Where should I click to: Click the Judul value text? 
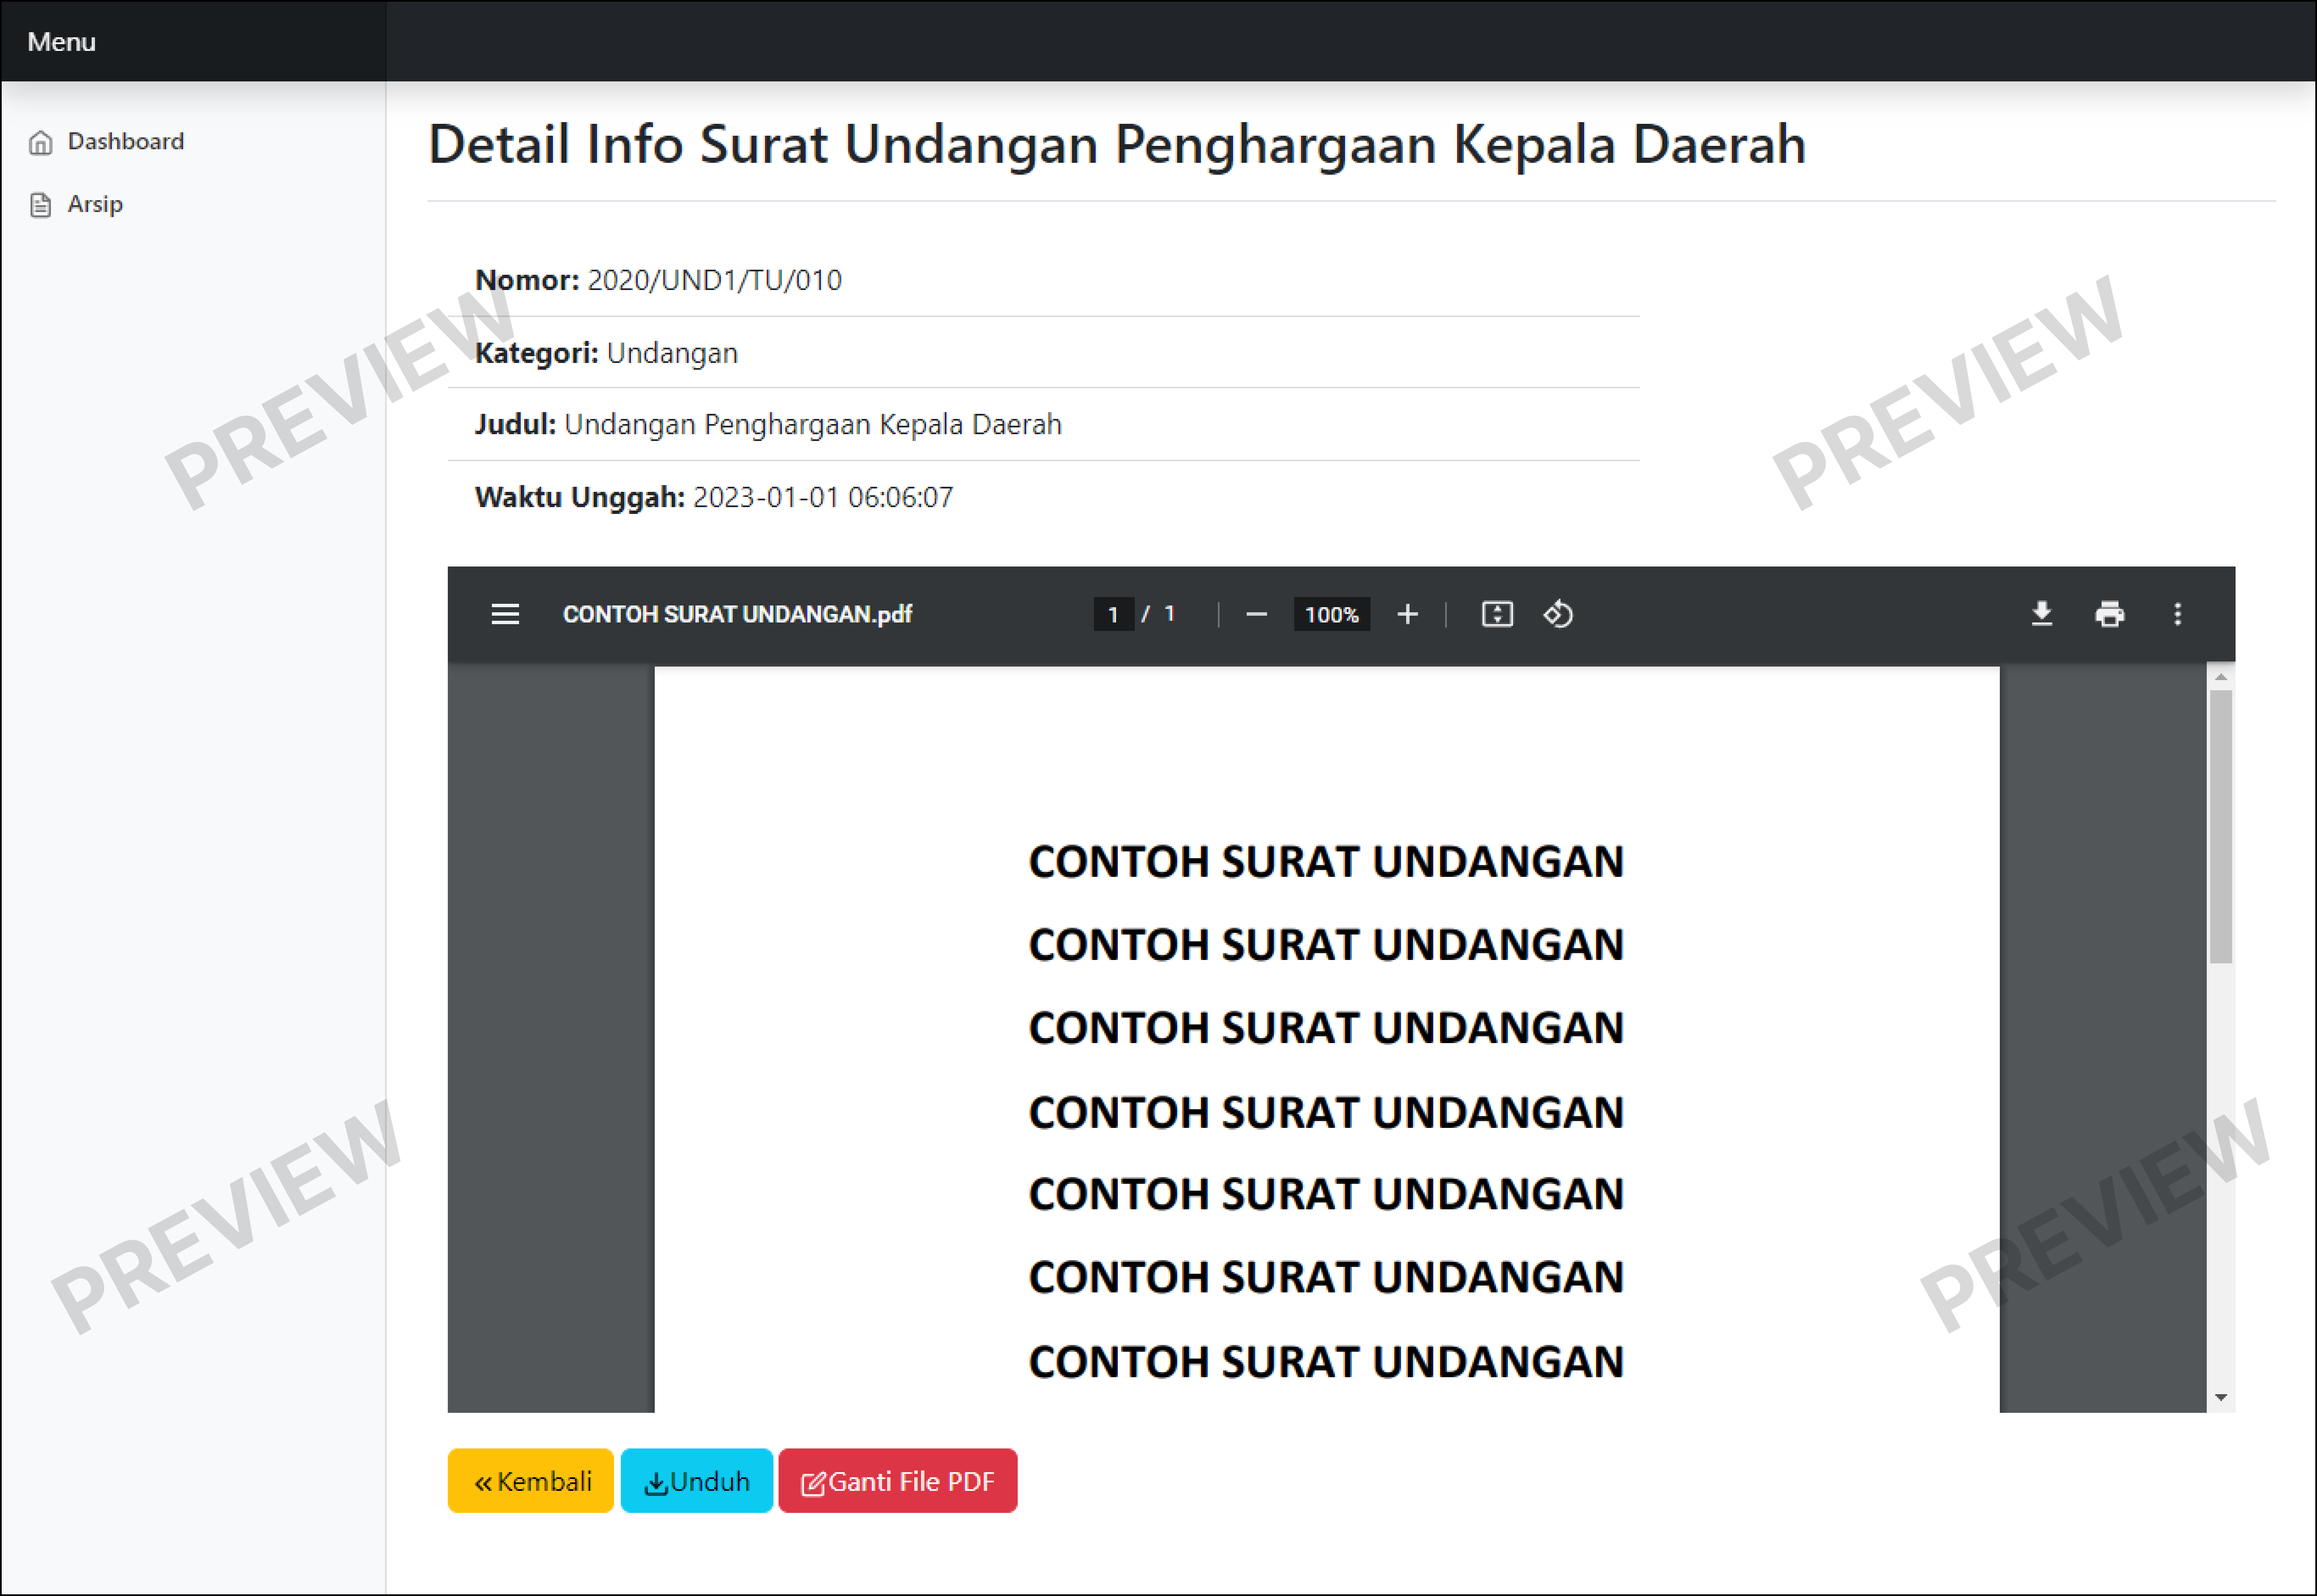(x=812, y=424)
